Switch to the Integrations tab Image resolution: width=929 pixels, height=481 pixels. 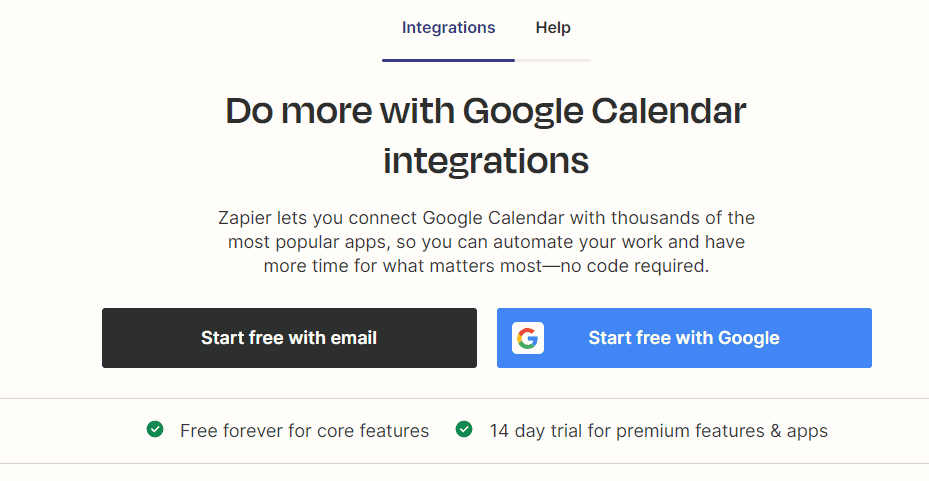448,28
